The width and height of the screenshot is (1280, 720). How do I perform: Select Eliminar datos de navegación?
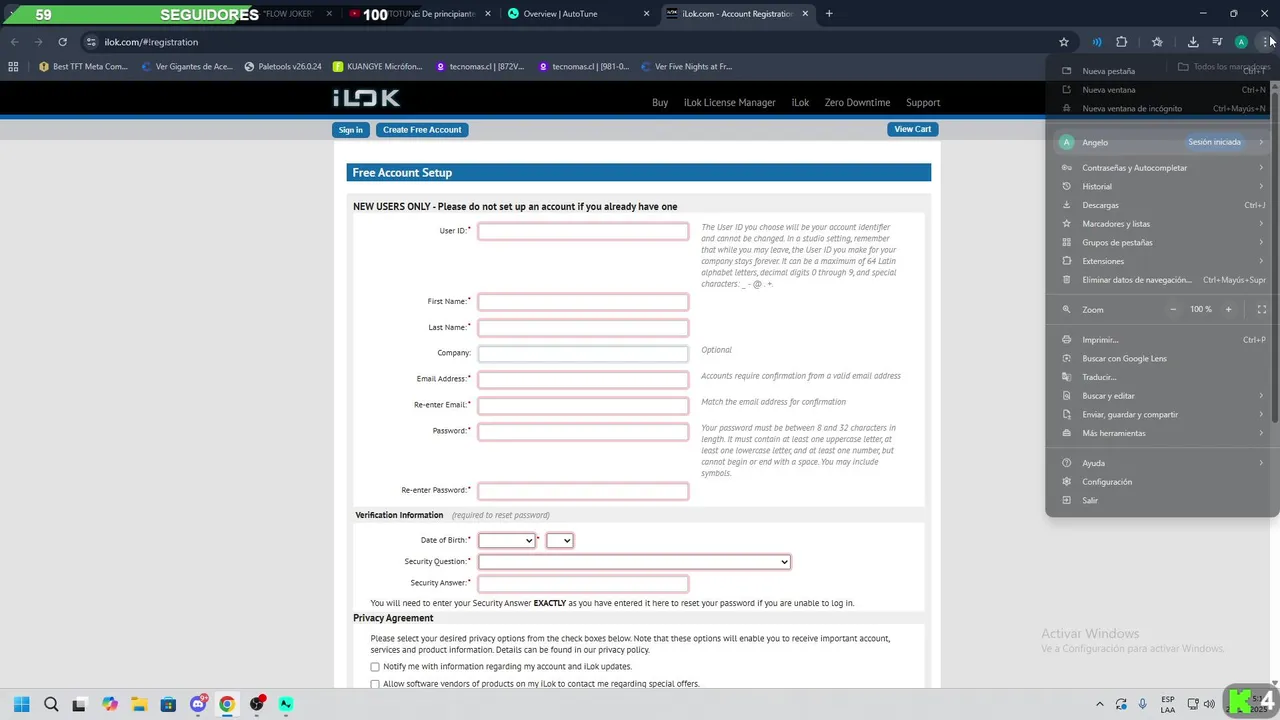pos(1162,280)
